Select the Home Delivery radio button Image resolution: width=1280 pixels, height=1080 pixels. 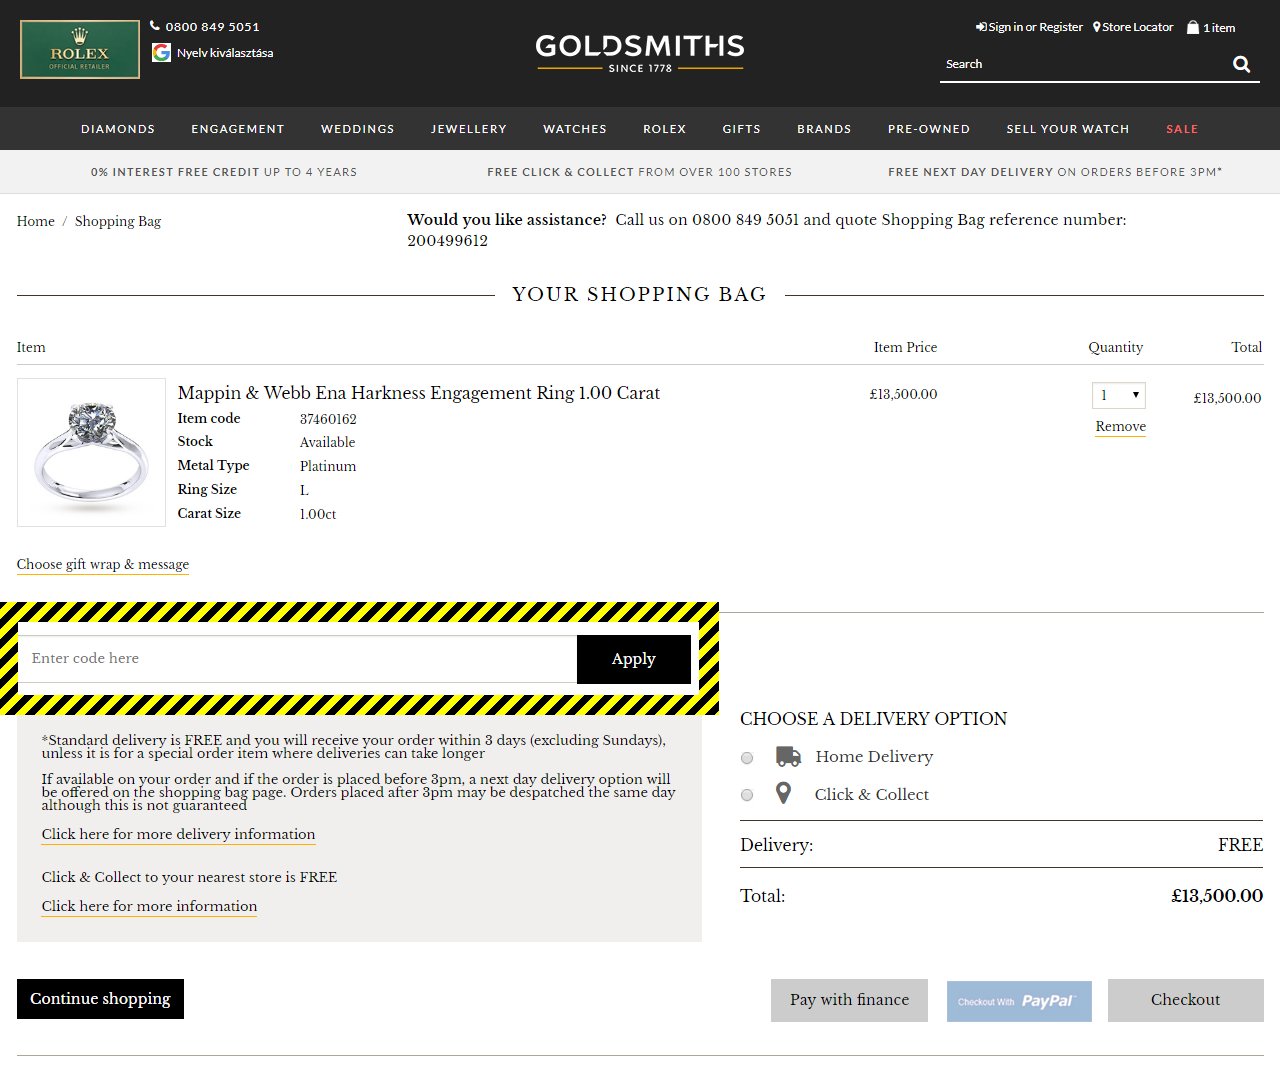(747, 758)
